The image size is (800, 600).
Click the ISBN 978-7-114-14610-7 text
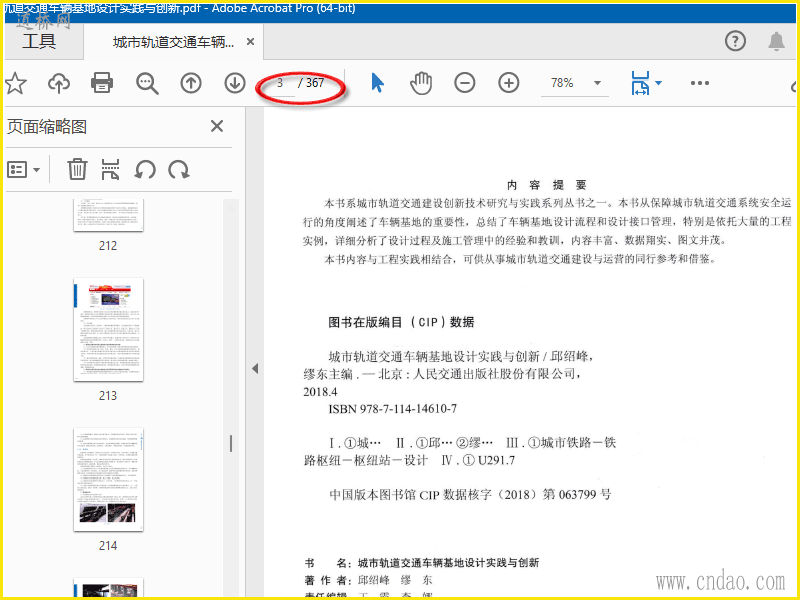click(x=393, y=409)
